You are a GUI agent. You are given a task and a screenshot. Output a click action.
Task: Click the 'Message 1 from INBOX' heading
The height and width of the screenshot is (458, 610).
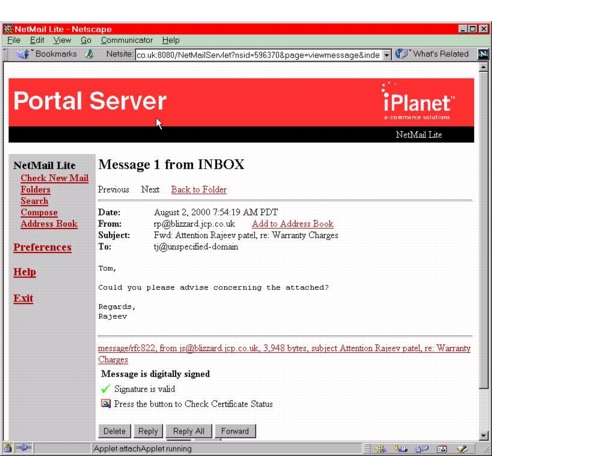tap(171, 164)
